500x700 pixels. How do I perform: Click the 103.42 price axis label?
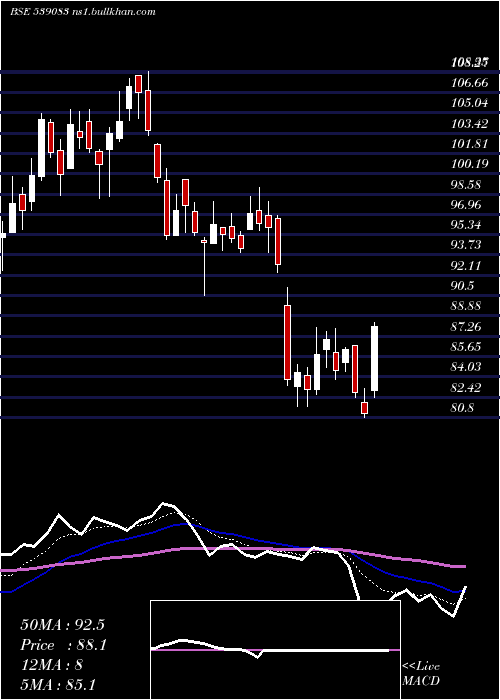pyautogui.click(x=469, y=124)
